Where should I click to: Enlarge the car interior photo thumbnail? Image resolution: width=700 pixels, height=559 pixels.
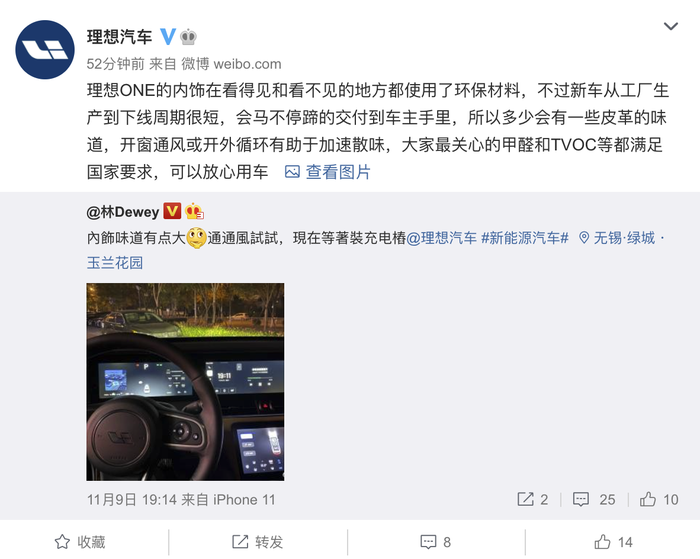(185, 382)
